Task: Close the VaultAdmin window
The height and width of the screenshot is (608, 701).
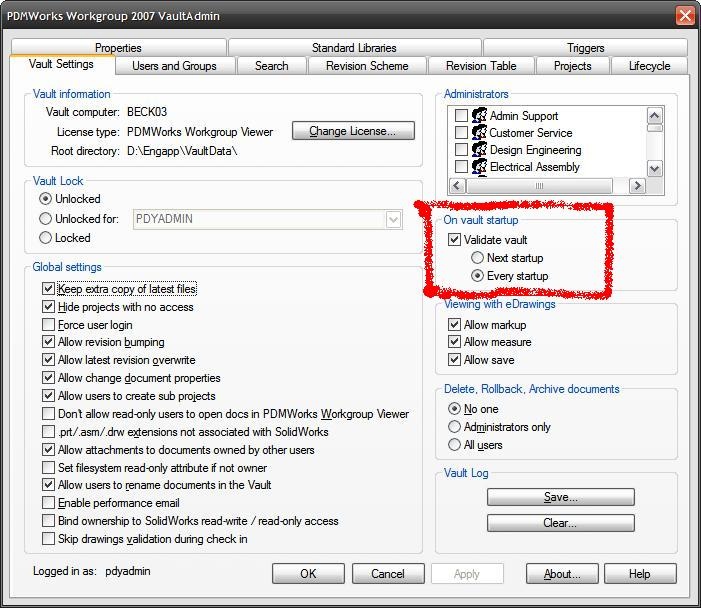Action: (685, 16)
